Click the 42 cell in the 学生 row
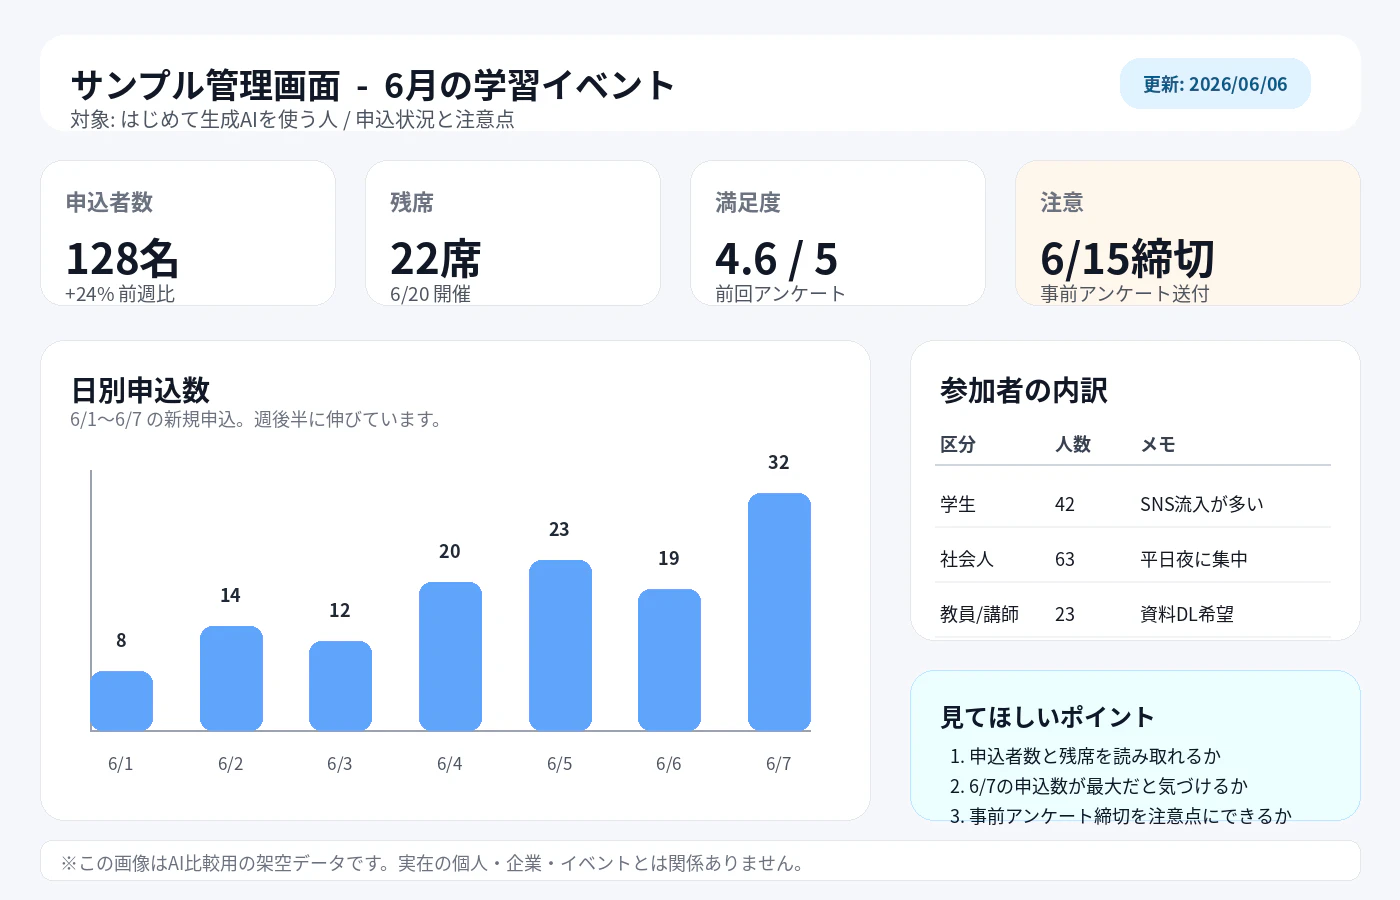Viewport: 1400px width, 900px height. click(1065, 504)
